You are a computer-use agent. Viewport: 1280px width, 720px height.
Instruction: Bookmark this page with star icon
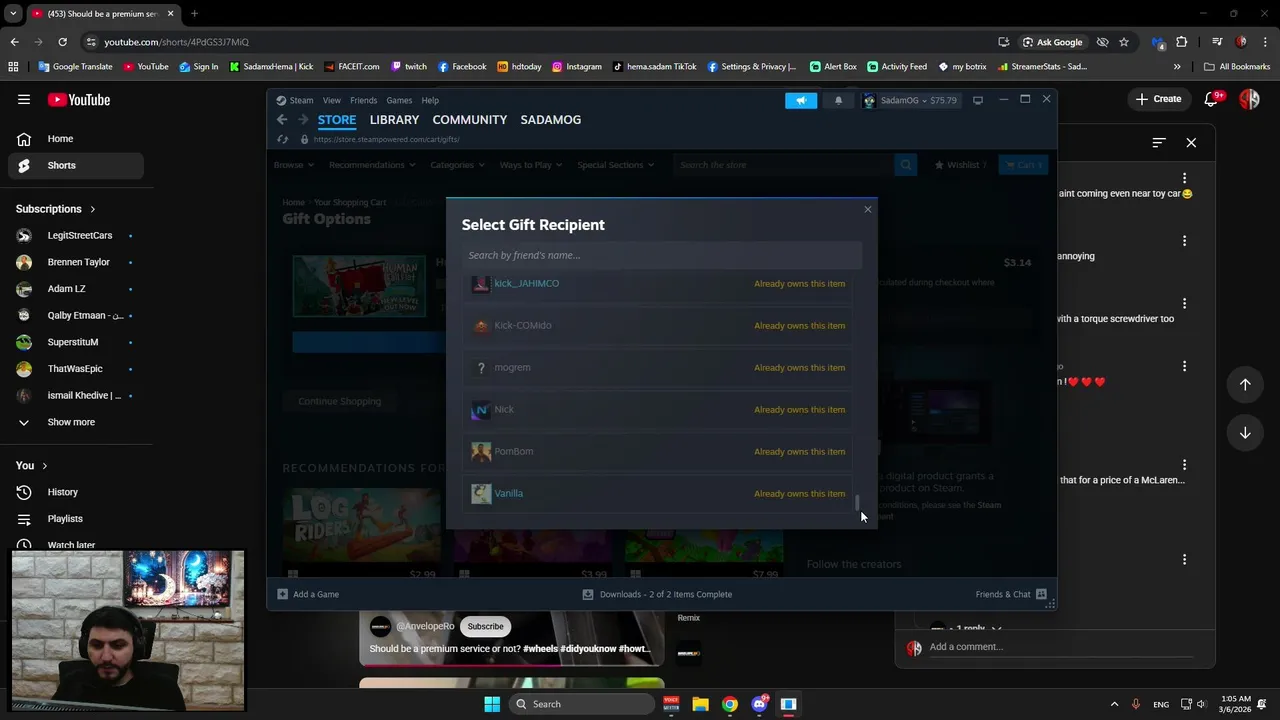[1124, 42]
